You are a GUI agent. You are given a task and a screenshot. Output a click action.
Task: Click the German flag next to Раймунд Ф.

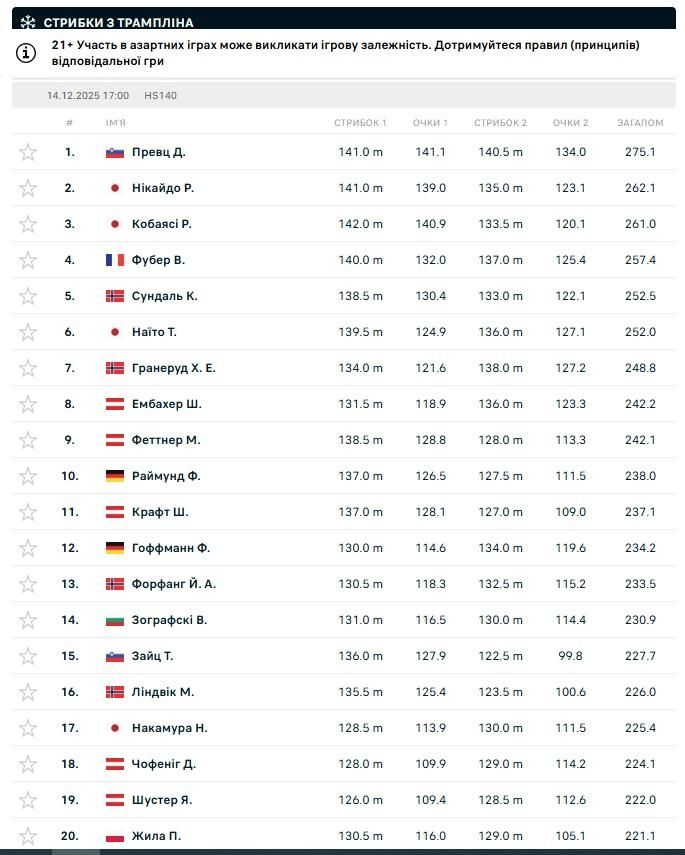[x=115, y=476]
